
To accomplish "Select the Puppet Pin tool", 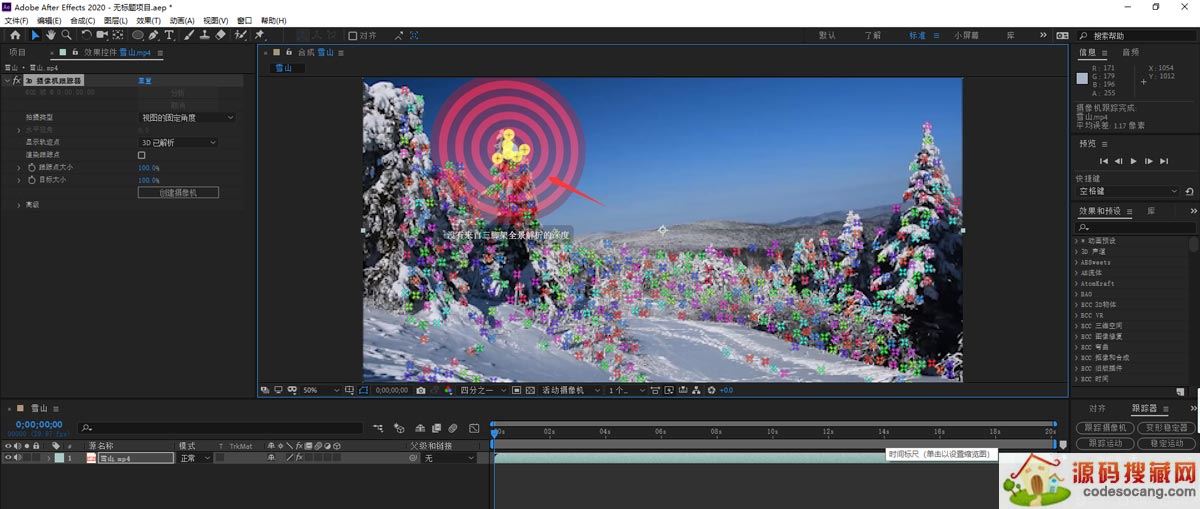I will [260, 35].
